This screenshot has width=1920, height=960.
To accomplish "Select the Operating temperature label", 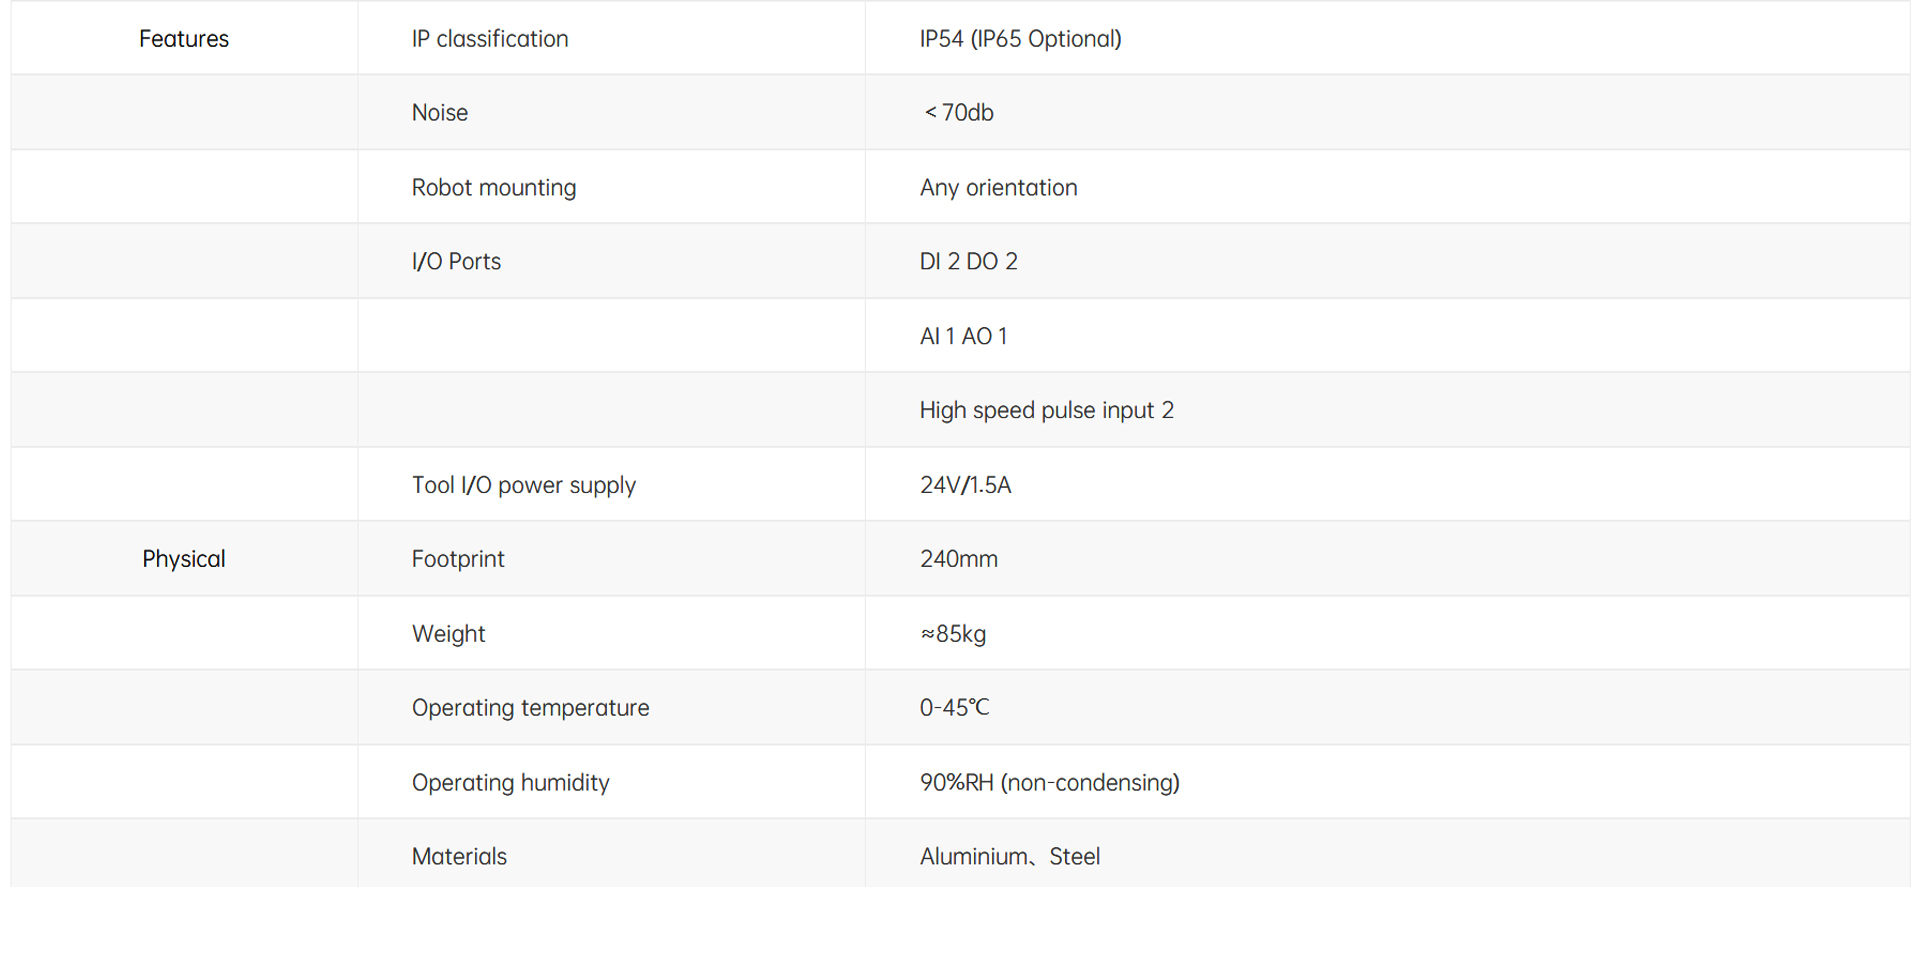I will click(530, 708).
